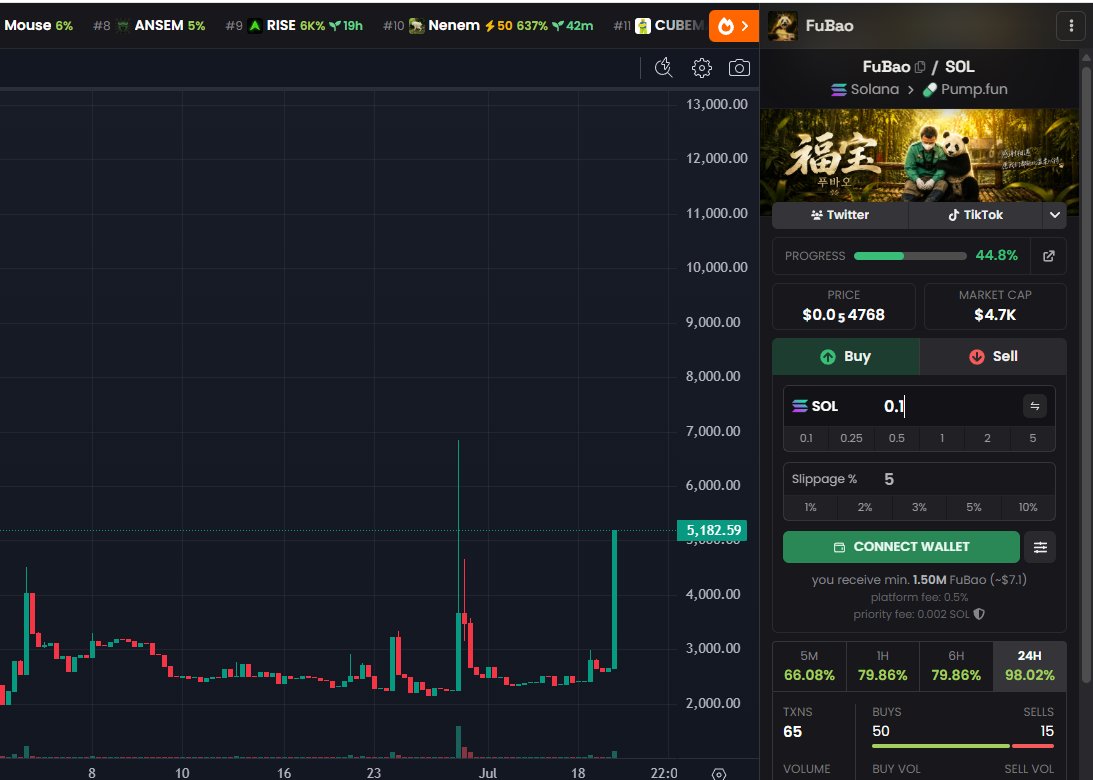
Task: Click the Solana chain label
Action: coord(865,89)
